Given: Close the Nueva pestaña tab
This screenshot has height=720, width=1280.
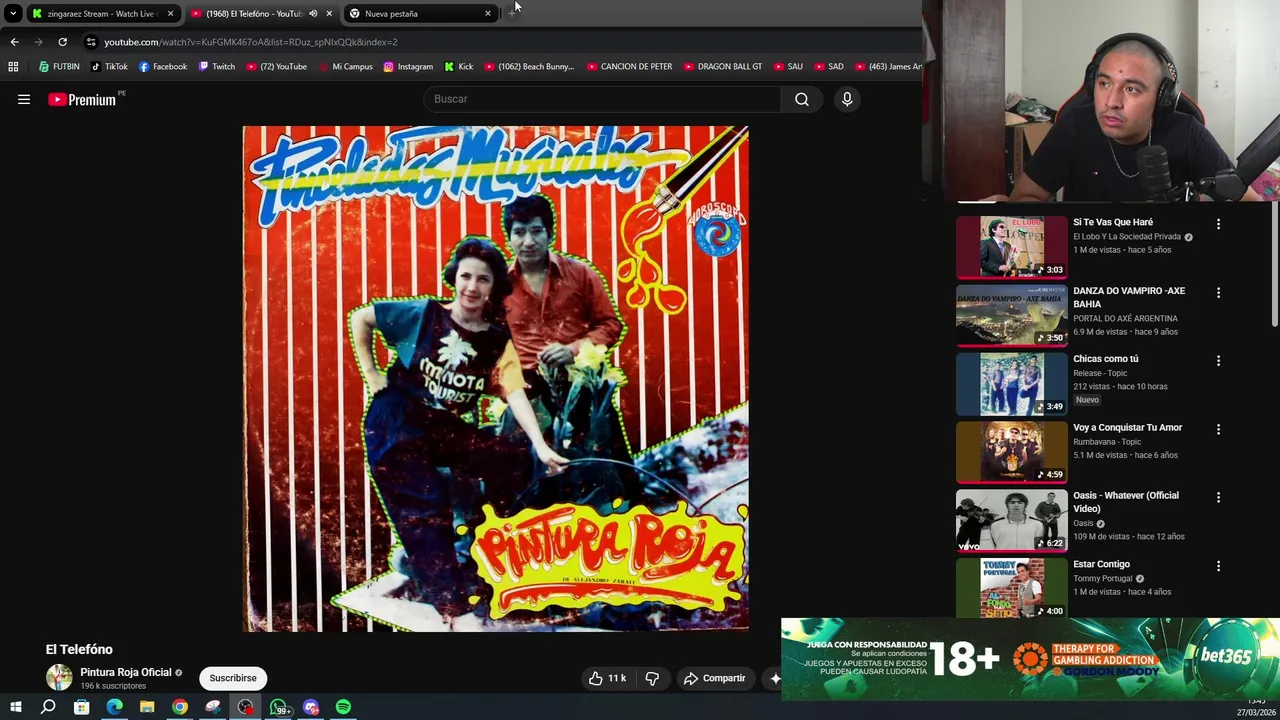Looking at the screenshot, I should coord(488,14).
